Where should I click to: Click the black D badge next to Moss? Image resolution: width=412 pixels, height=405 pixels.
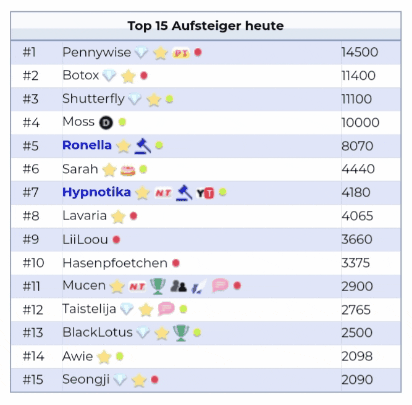point(106,123)
